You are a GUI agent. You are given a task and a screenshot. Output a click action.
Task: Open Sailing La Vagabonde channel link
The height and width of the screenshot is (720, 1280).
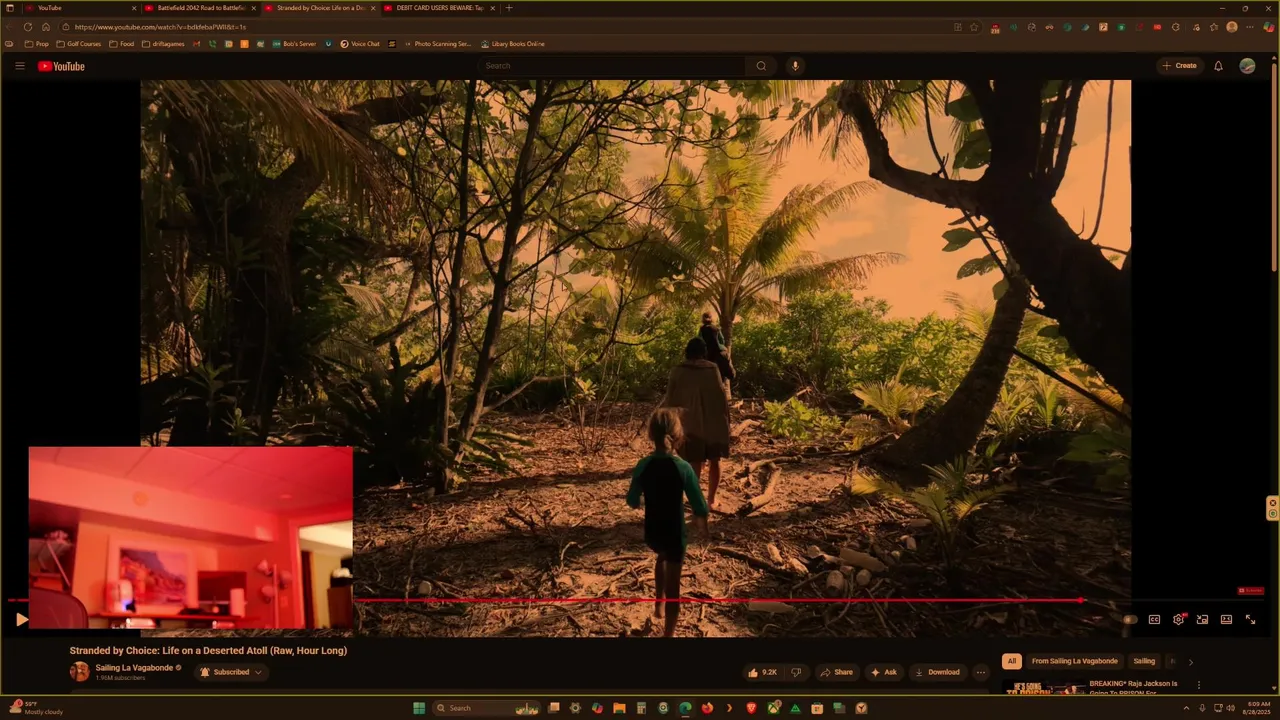(x=135, y=667)
